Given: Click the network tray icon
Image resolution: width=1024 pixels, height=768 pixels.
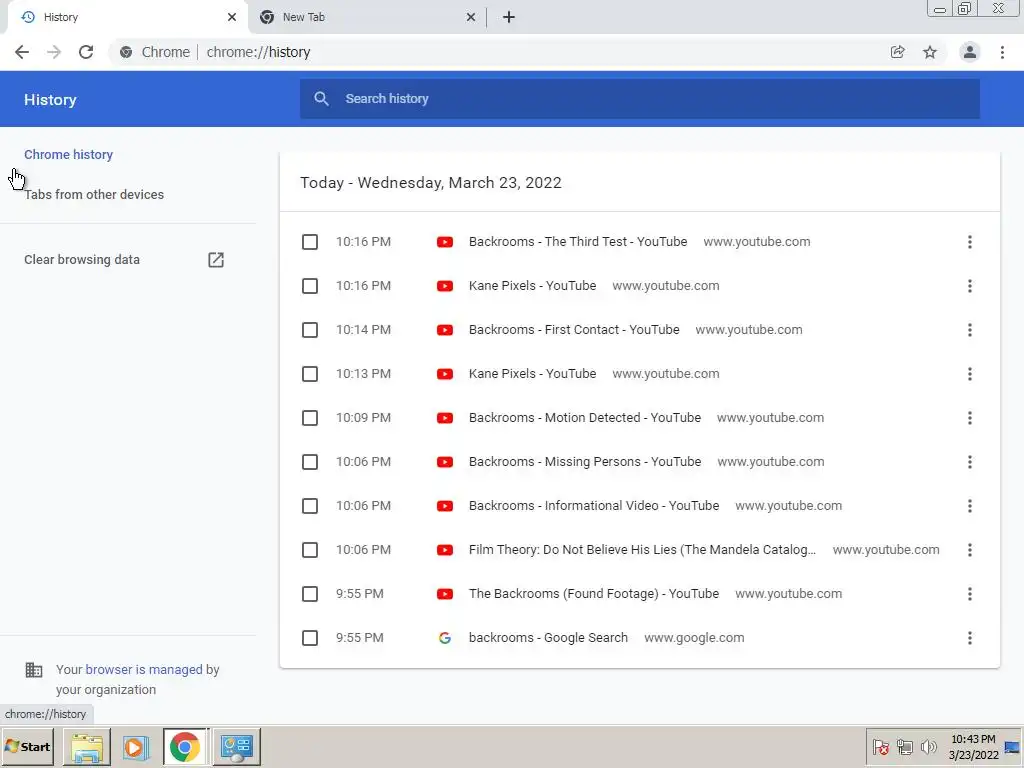Looking at the screenshot, I should 904,746.
